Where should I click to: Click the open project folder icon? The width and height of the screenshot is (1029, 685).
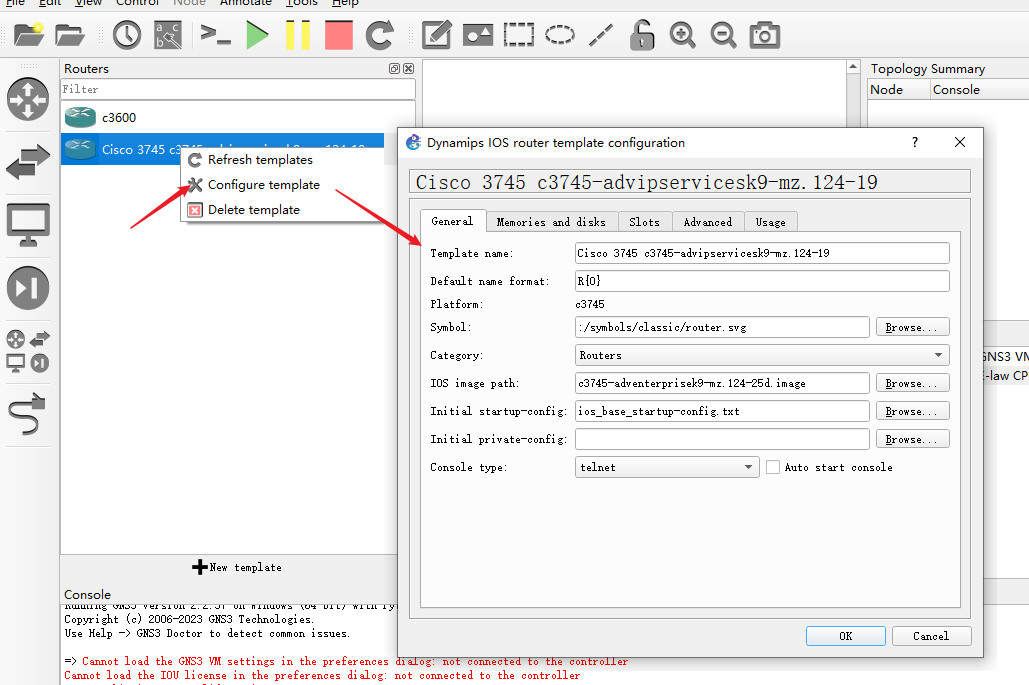pyautogui.click(x=70, y=35)
